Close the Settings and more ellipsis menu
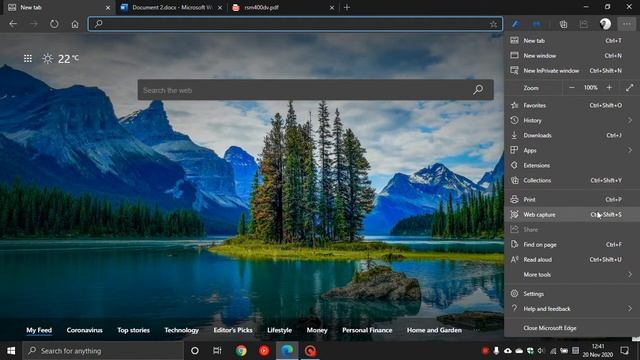 pos(627,24)
